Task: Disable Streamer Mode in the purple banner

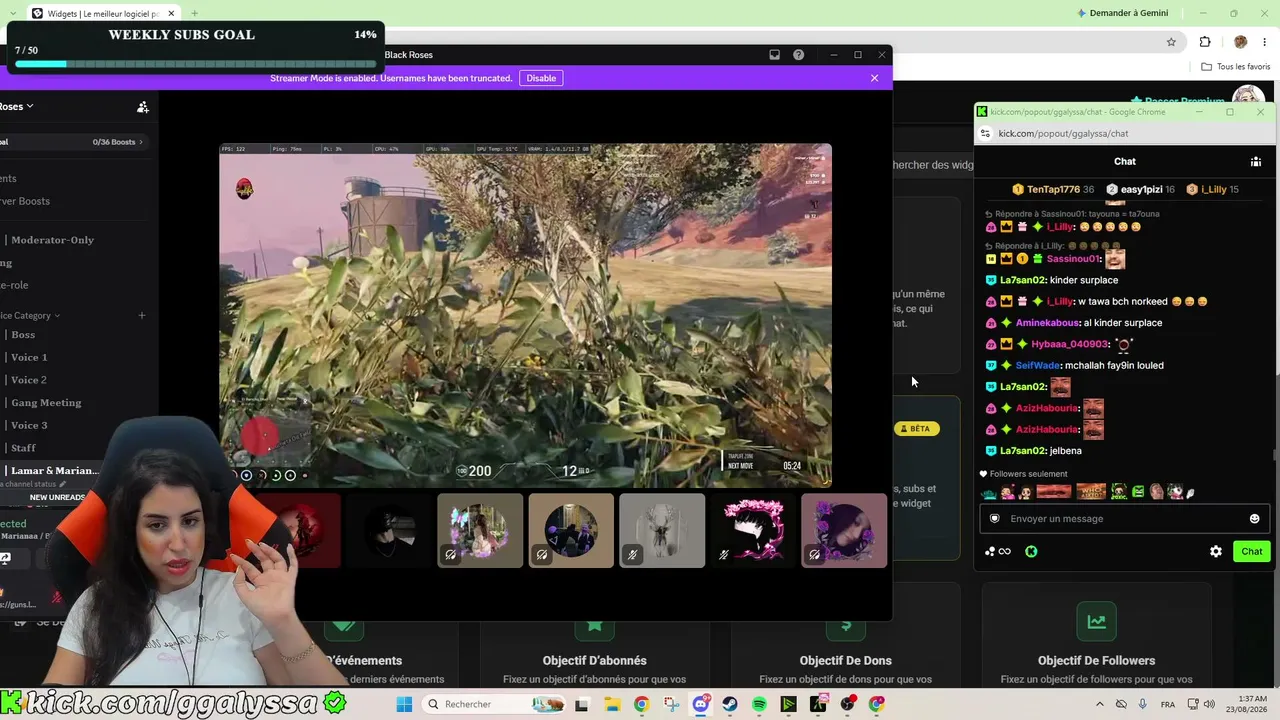Action: (x=541, y=78)
